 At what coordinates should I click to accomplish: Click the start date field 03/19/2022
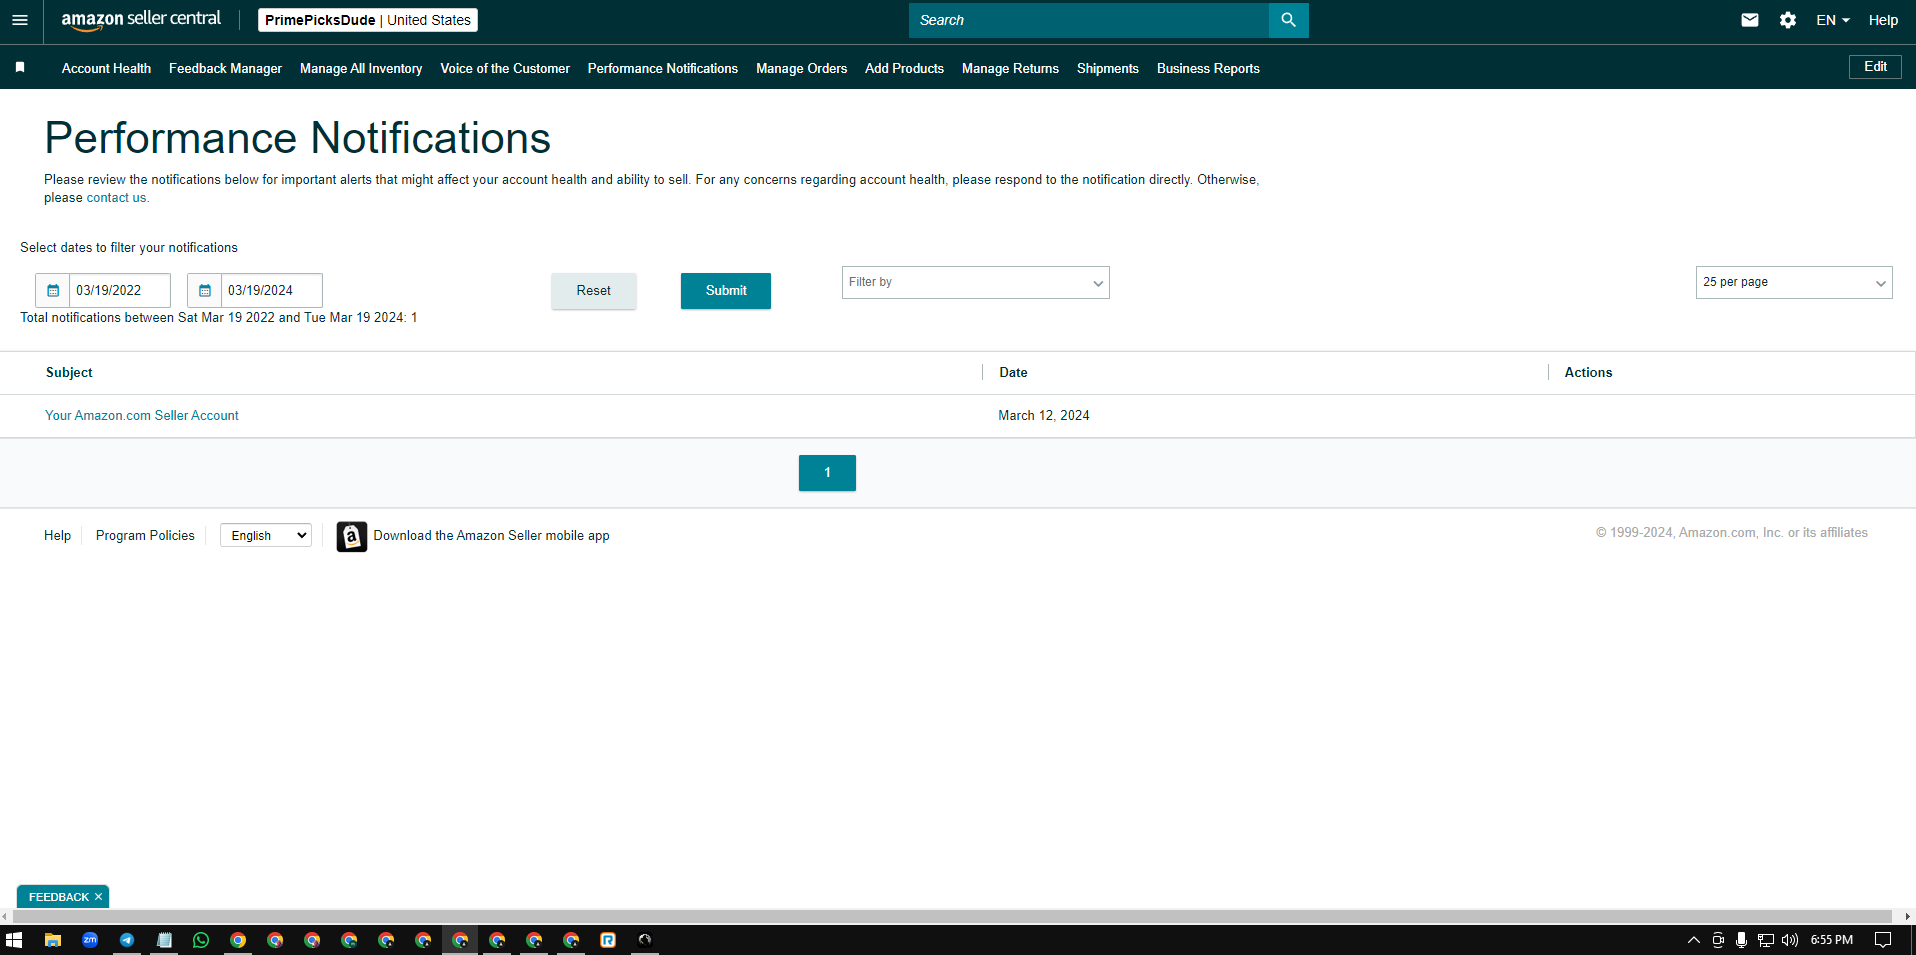[120, 290]
